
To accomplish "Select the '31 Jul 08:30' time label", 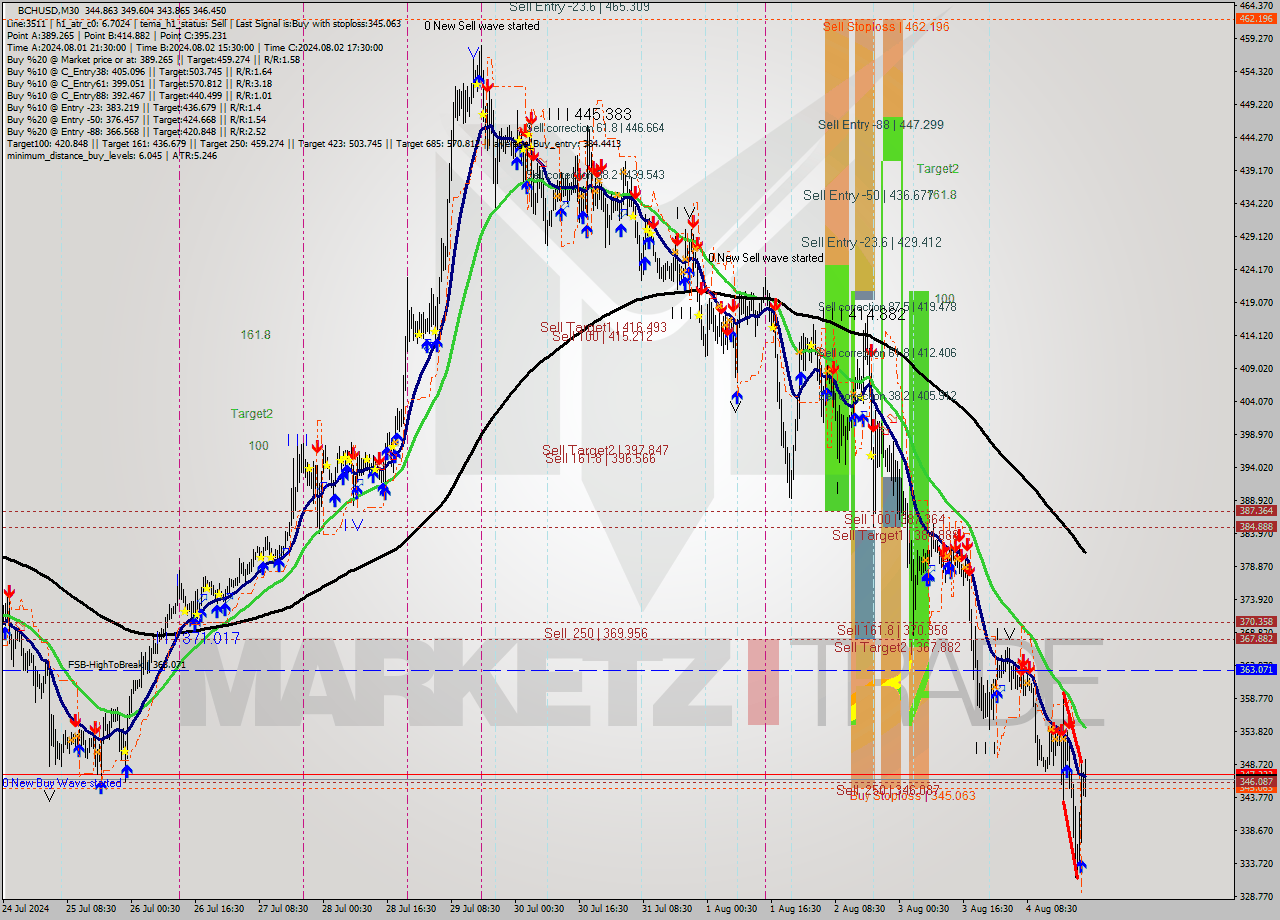I will coord(668,909).
